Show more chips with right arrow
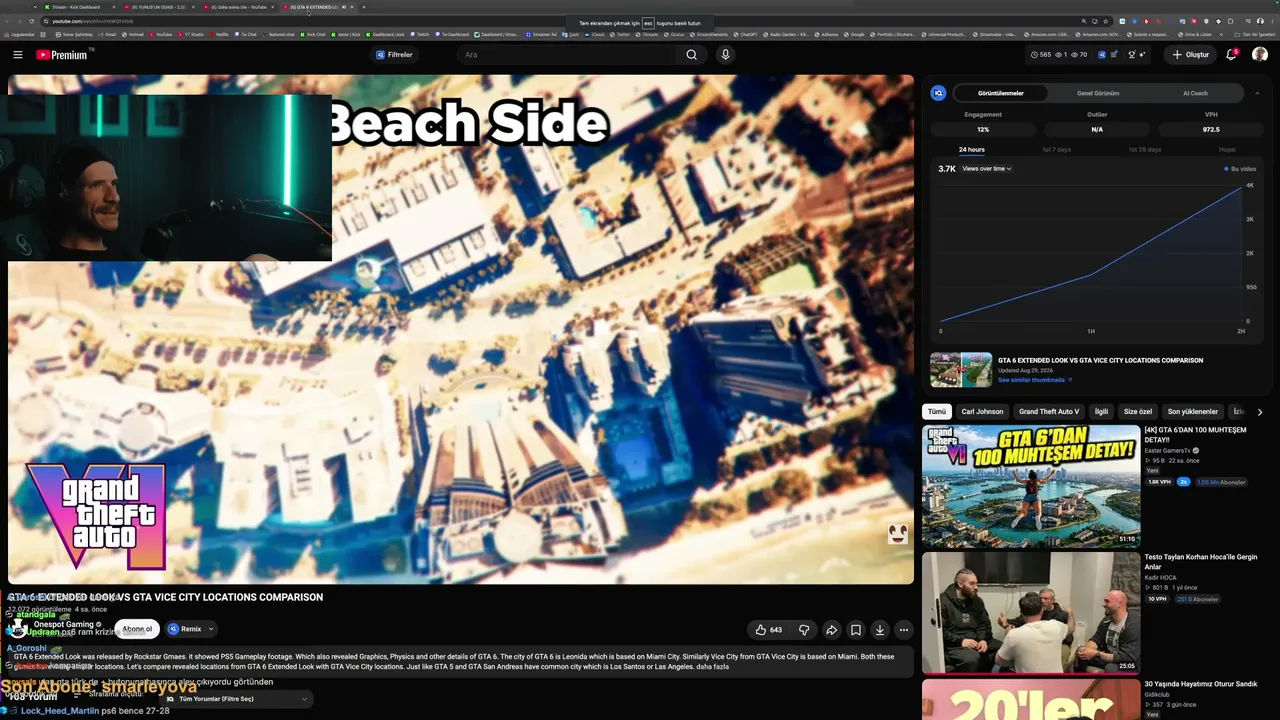This screenshot has height=720, width=1280. (1260, 411)
